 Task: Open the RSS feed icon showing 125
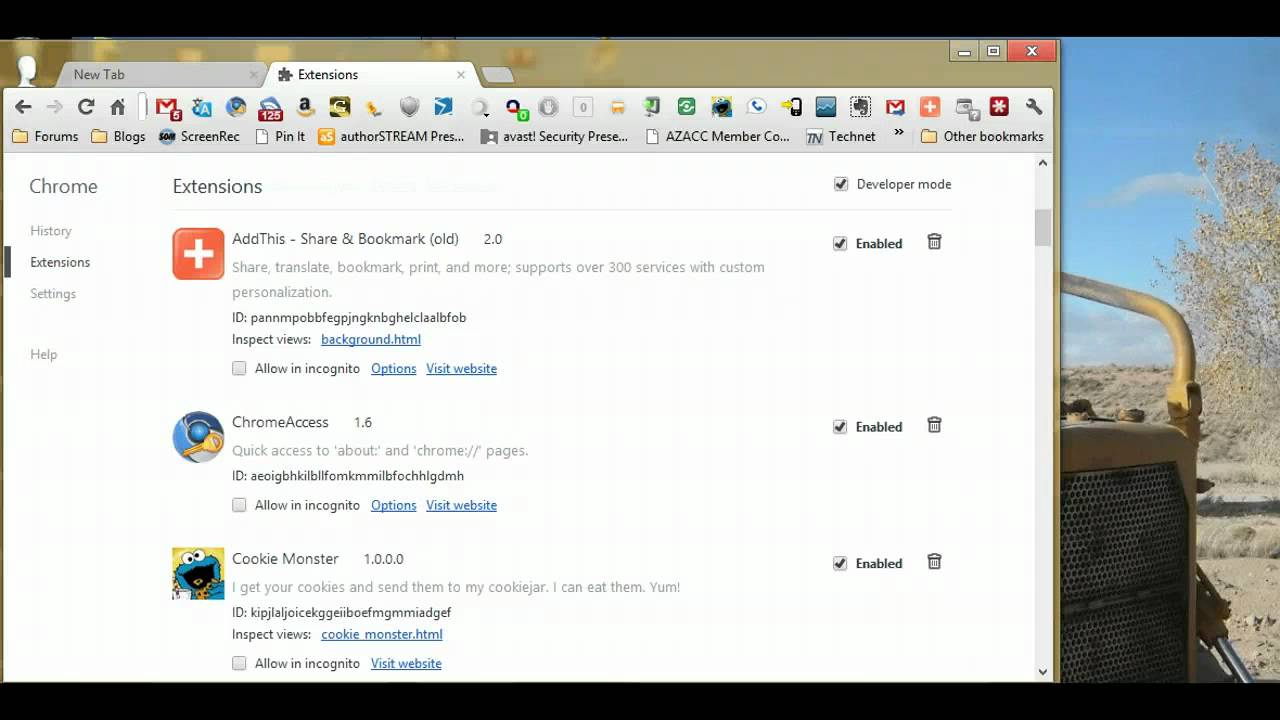click(271, 107)
